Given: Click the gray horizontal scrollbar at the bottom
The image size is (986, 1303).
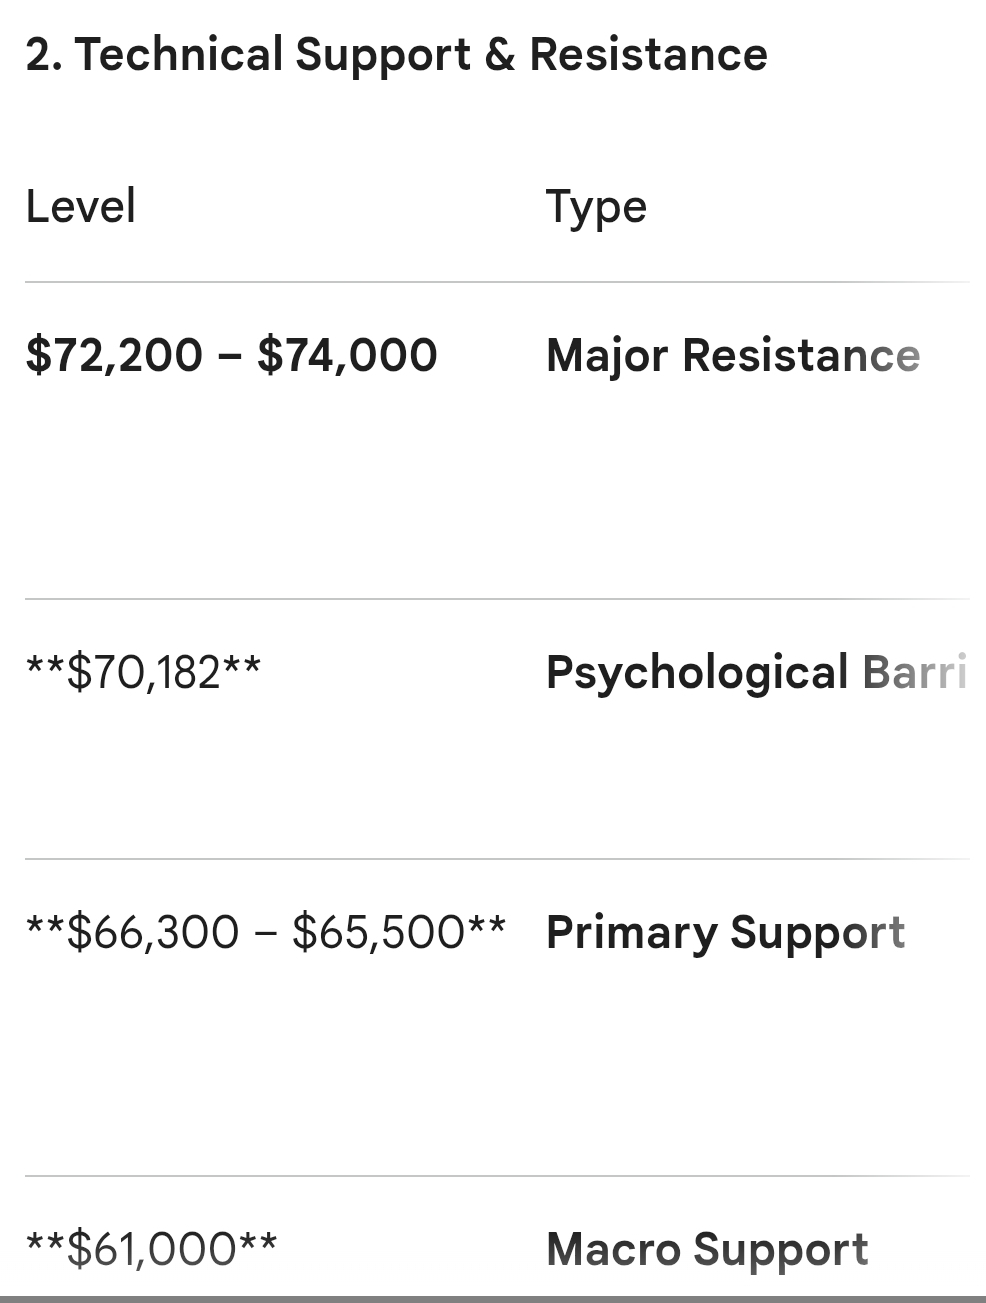Looking at the screenshot, I should (x=493, y=1298).
